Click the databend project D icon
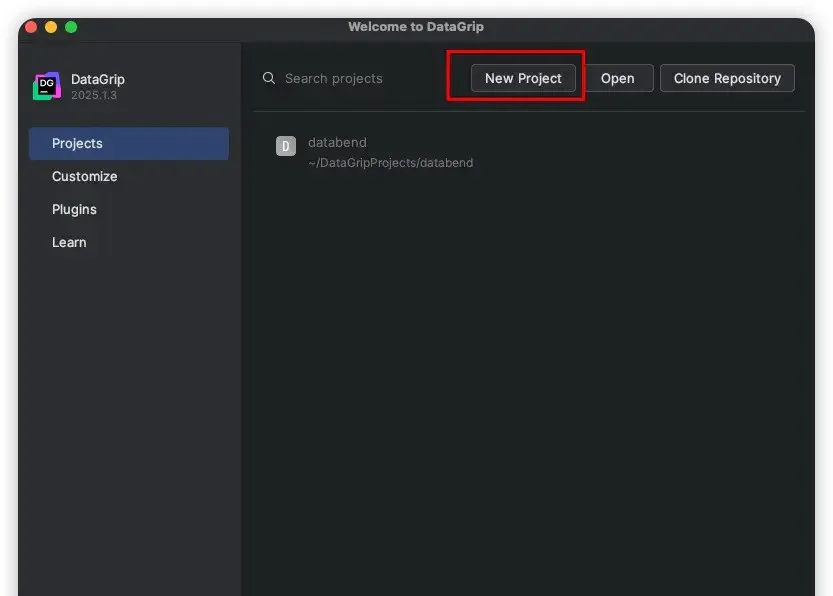Screen dimensions: 833x596 286,146
